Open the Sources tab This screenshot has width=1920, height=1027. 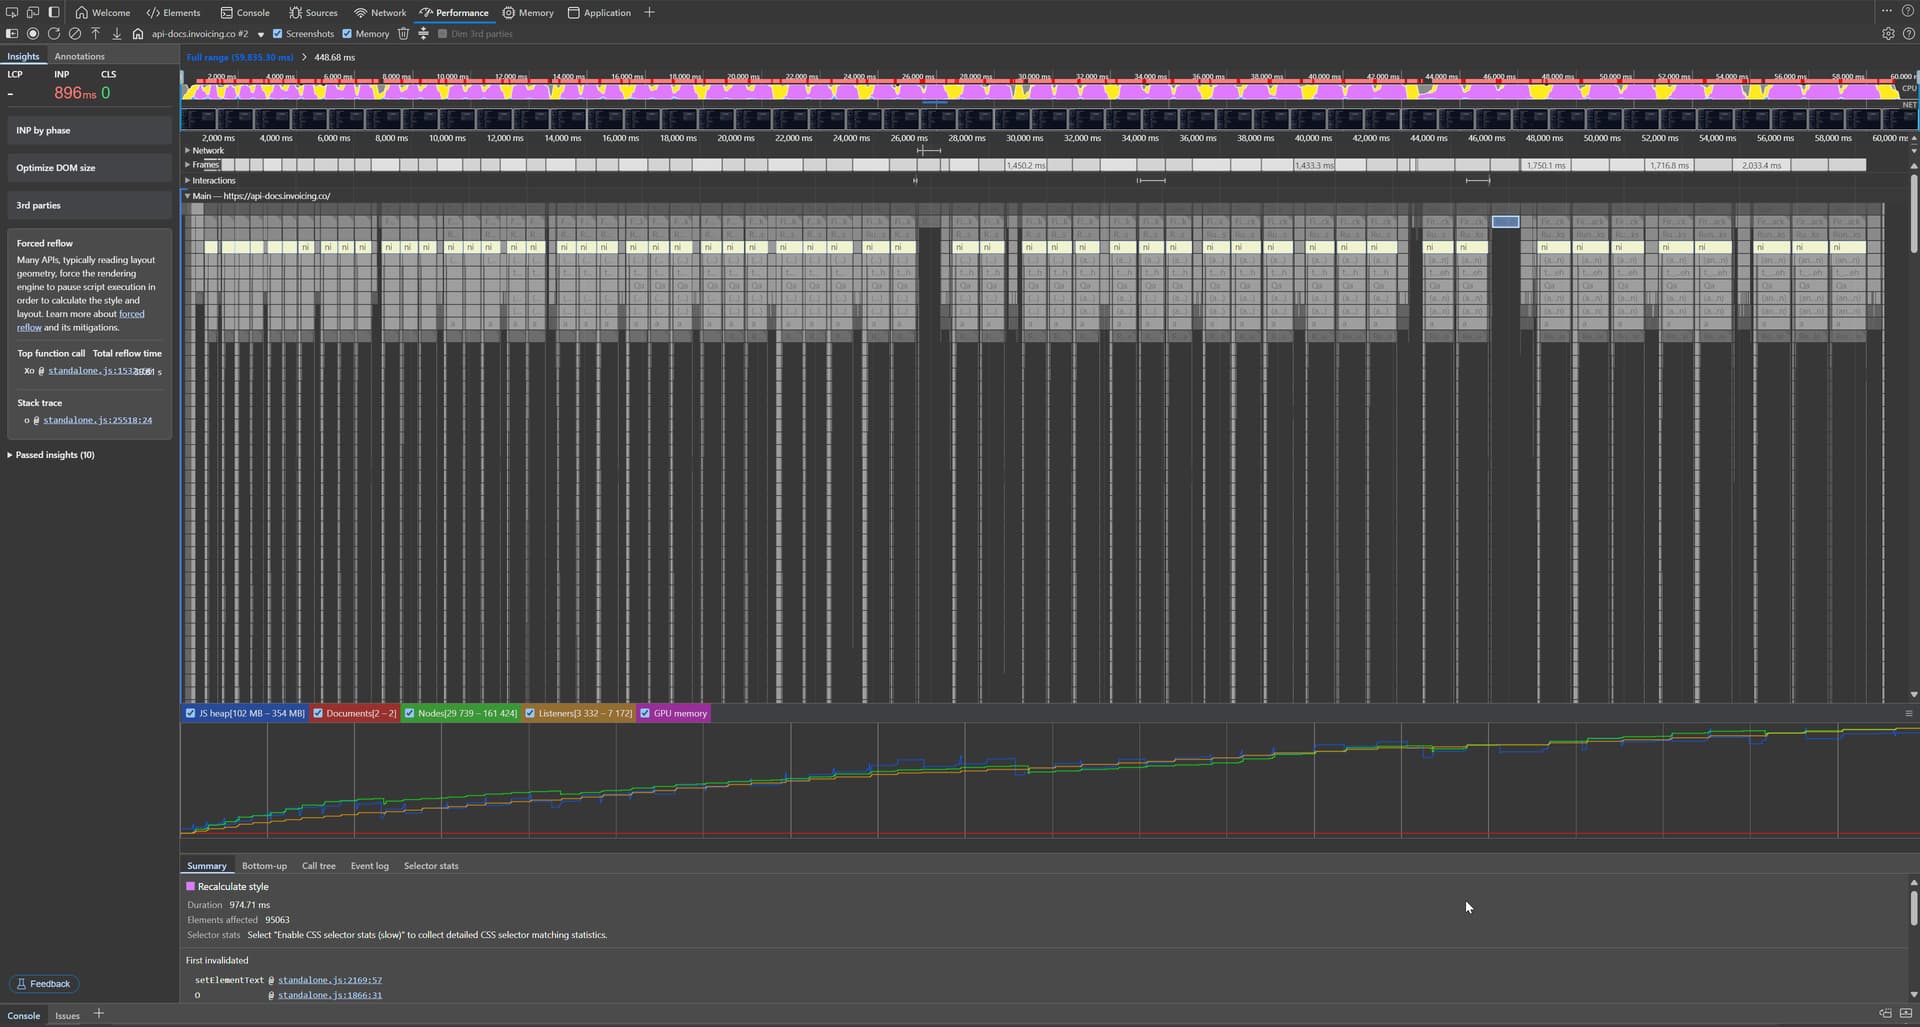tap(313, 12)
